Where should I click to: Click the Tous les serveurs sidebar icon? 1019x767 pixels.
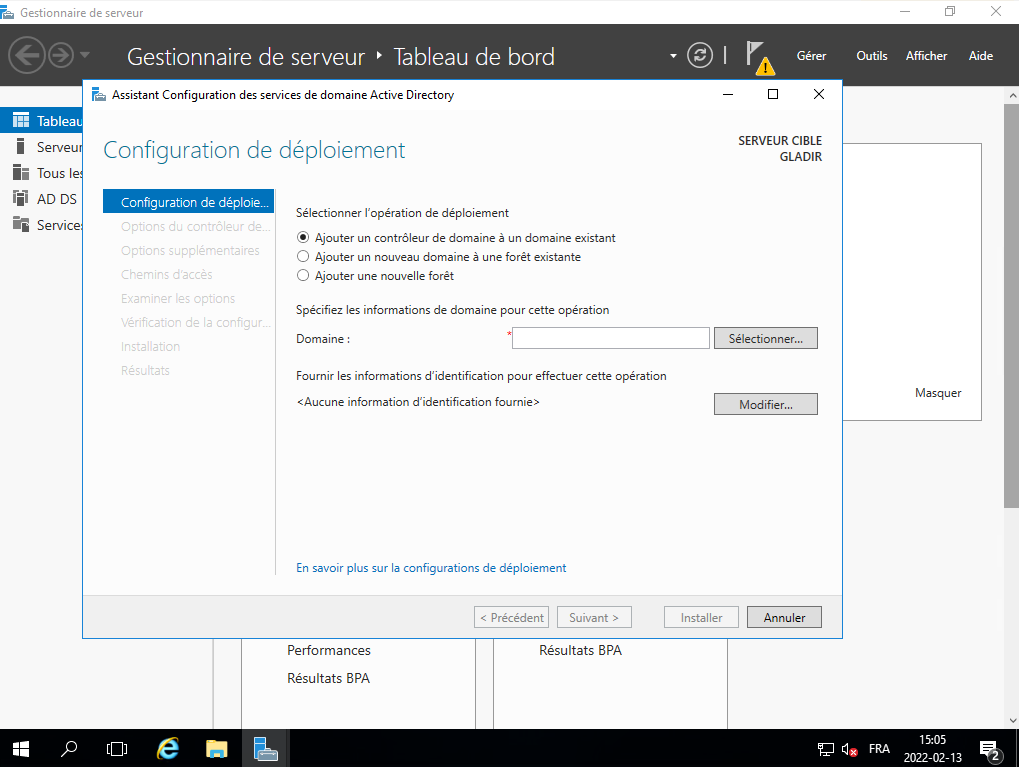pyautogui.click(x=21, y=172)
